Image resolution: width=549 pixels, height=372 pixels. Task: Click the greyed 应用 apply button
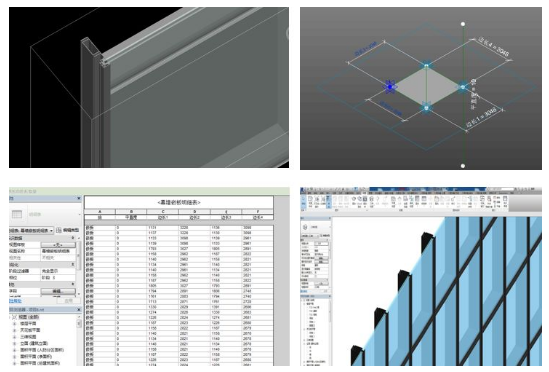(69, 301)
